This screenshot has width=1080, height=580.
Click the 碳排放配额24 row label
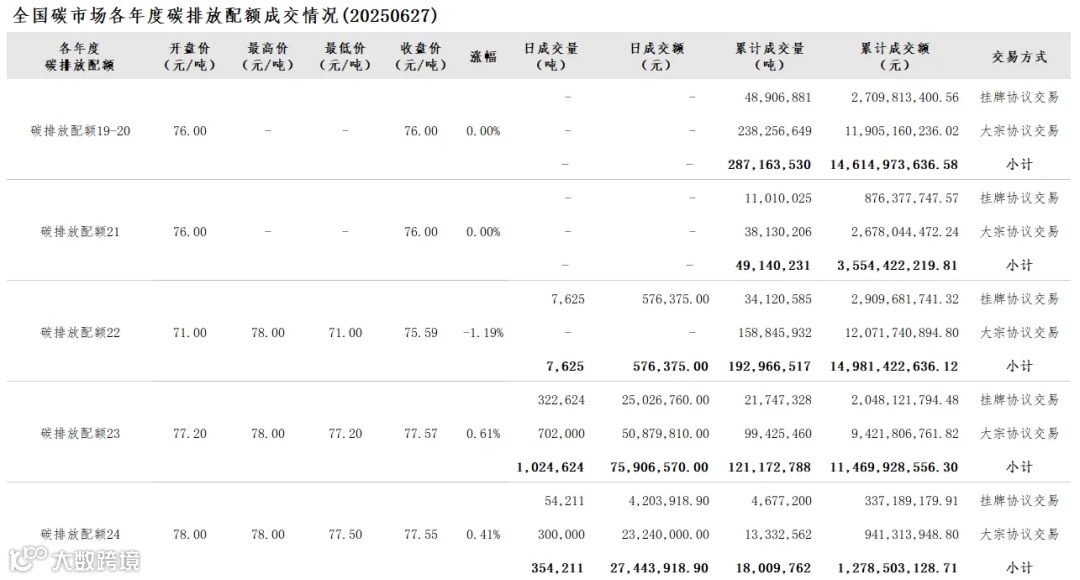coord(80,535)
